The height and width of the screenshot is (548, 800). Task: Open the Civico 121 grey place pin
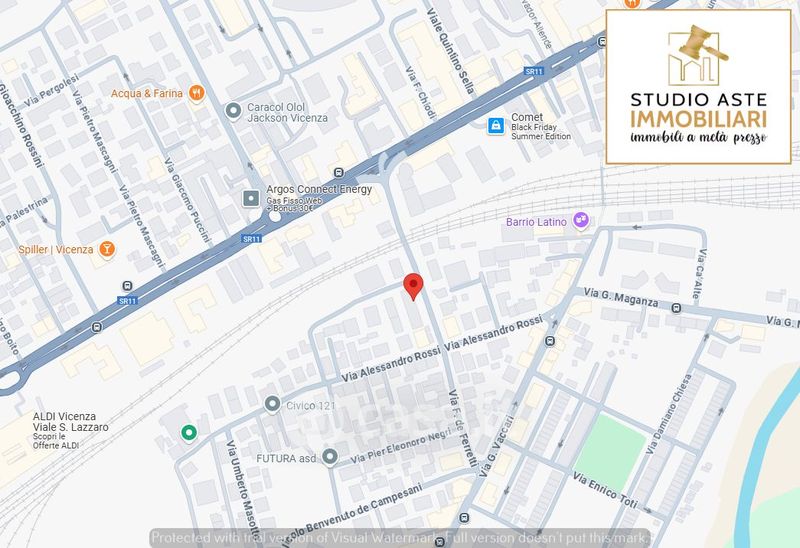[x=272, y=405]
